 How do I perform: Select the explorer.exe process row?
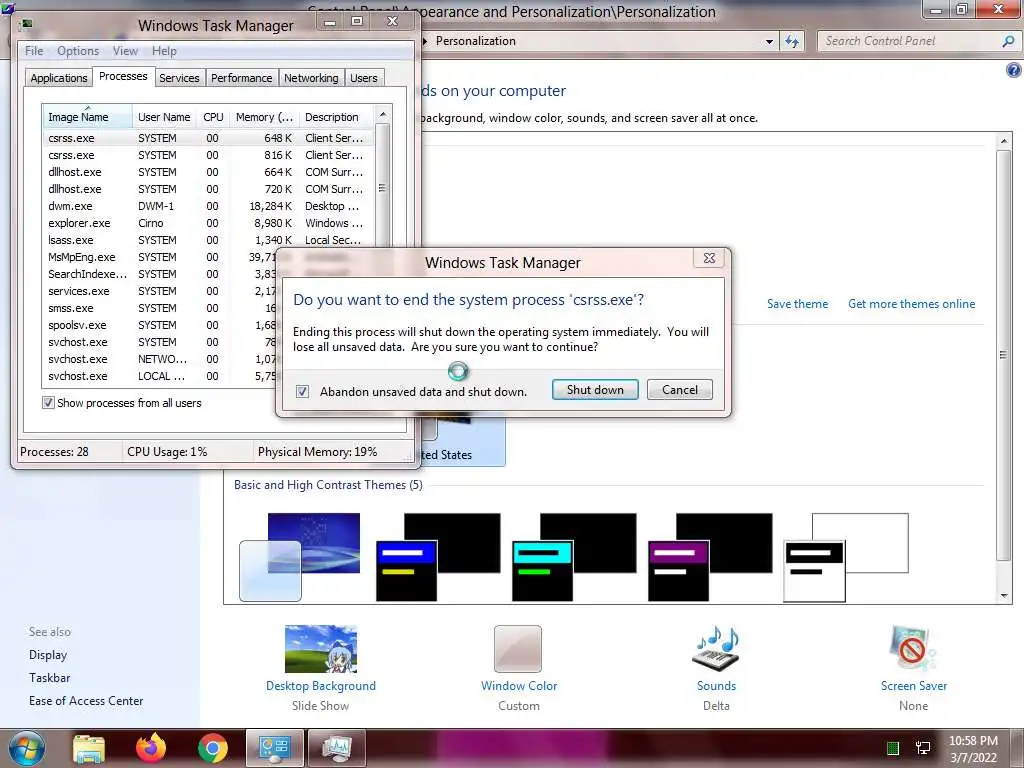tap(207, 223)
